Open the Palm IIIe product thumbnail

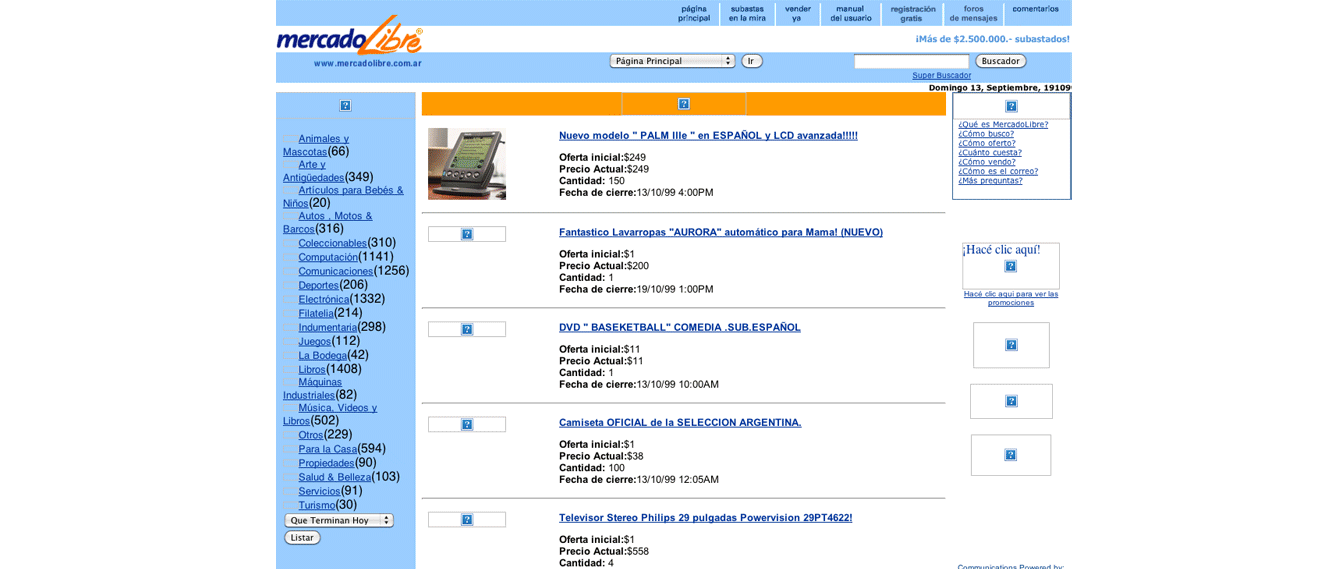pyautogui.click(x=466, y=164)
